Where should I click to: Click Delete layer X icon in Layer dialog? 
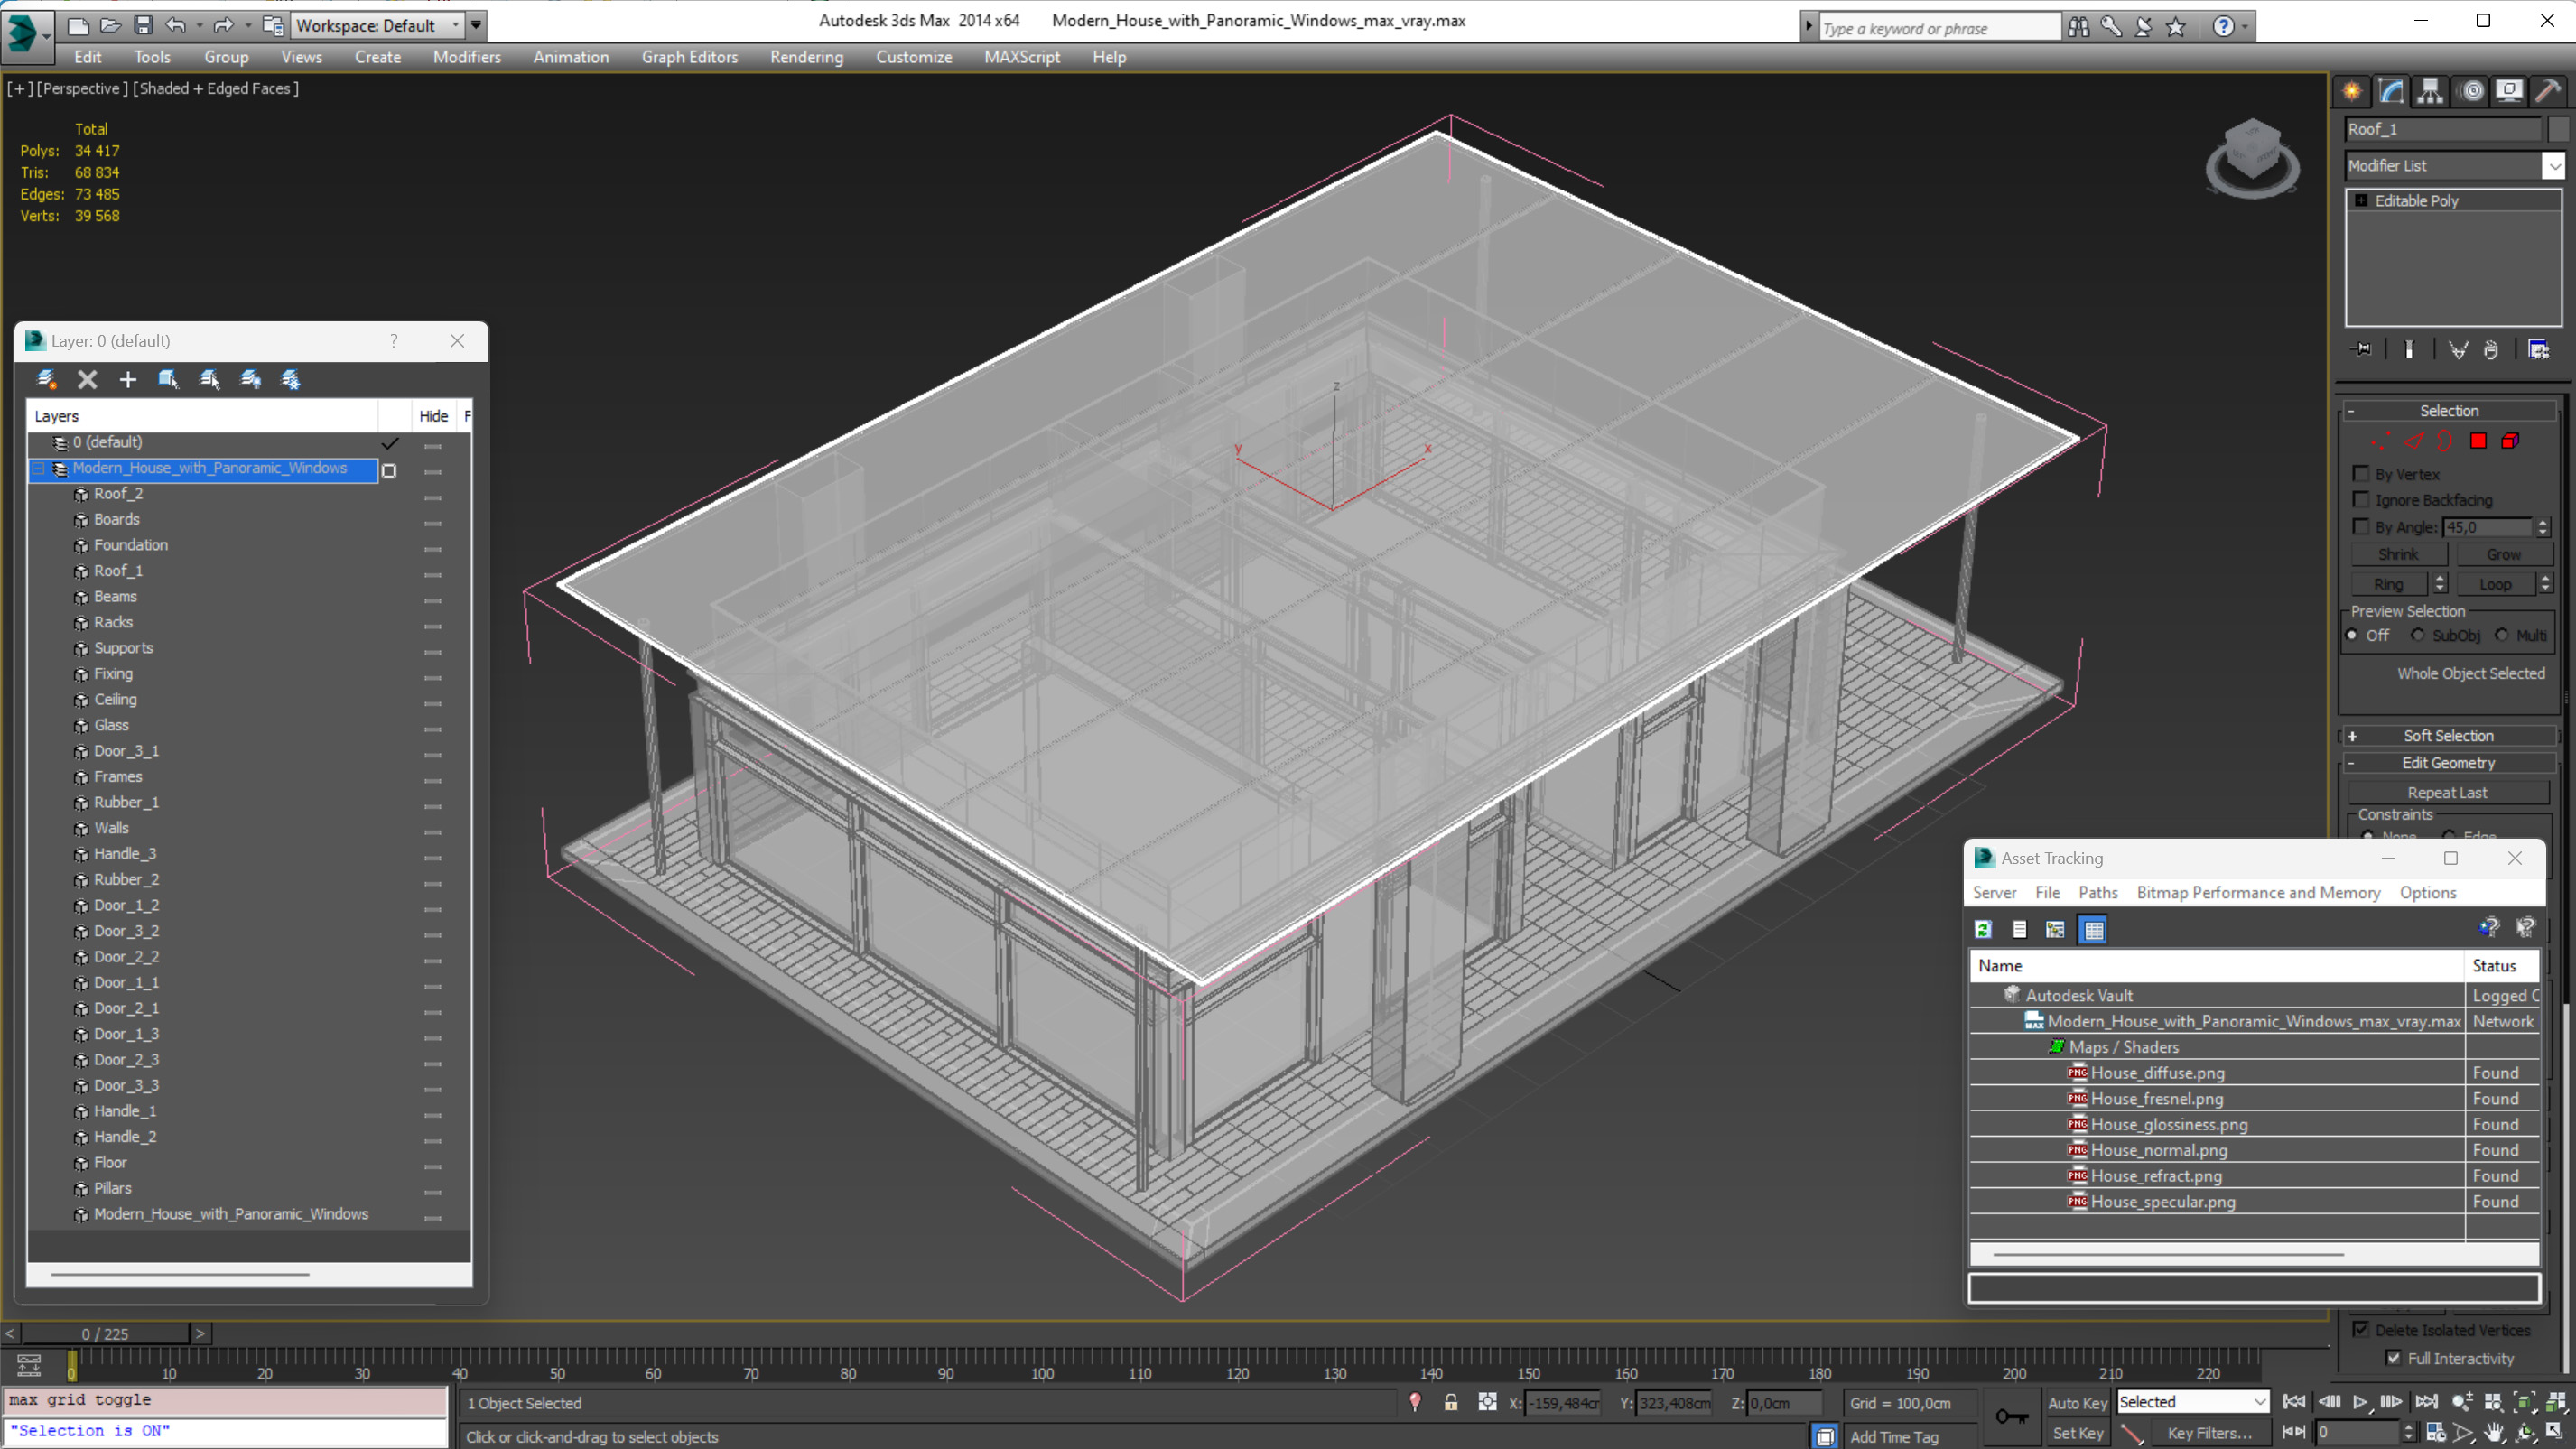[x=87, y=379]
